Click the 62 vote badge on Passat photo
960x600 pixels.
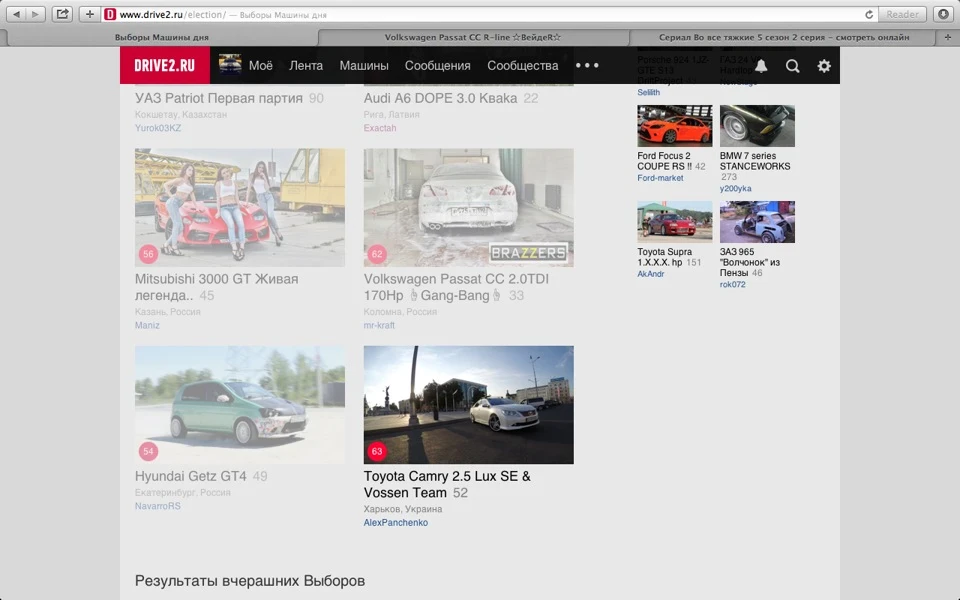377,253
